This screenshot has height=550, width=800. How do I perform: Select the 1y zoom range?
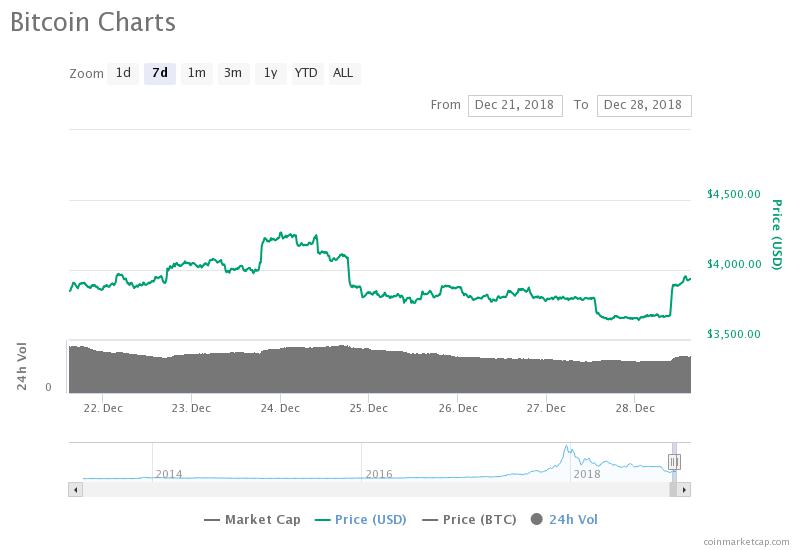[270, 73]
